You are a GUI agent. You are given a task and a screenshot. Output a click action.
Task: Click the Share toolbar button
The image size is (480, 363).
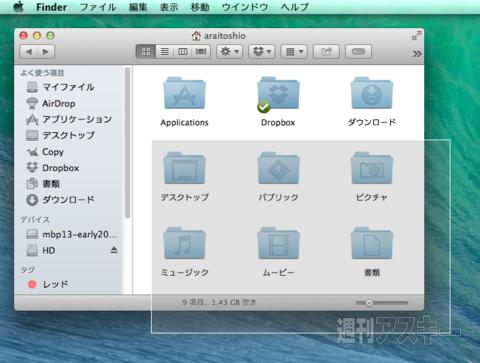click(326, 52)
